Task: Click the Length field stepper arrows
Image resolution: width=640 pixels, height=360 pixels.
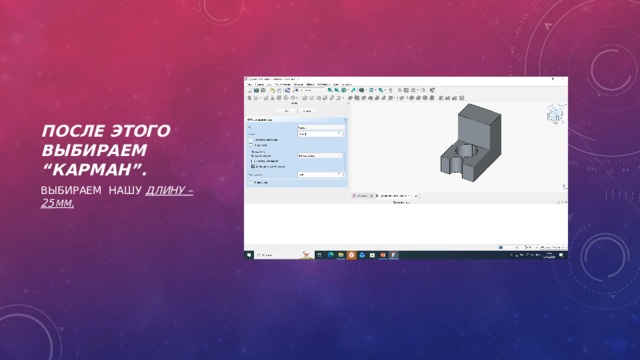Action: (343, 134)
